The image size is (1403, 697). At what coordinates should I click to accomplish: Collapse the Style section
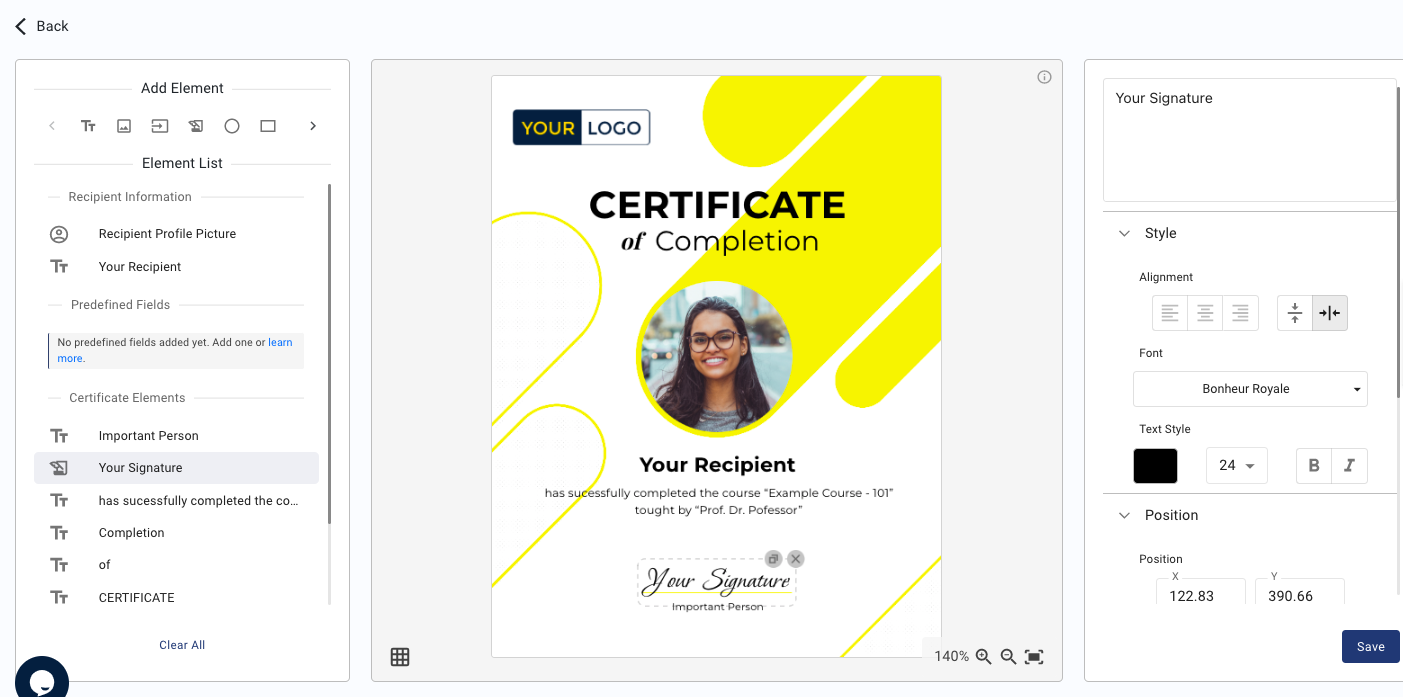[1124, 232]
